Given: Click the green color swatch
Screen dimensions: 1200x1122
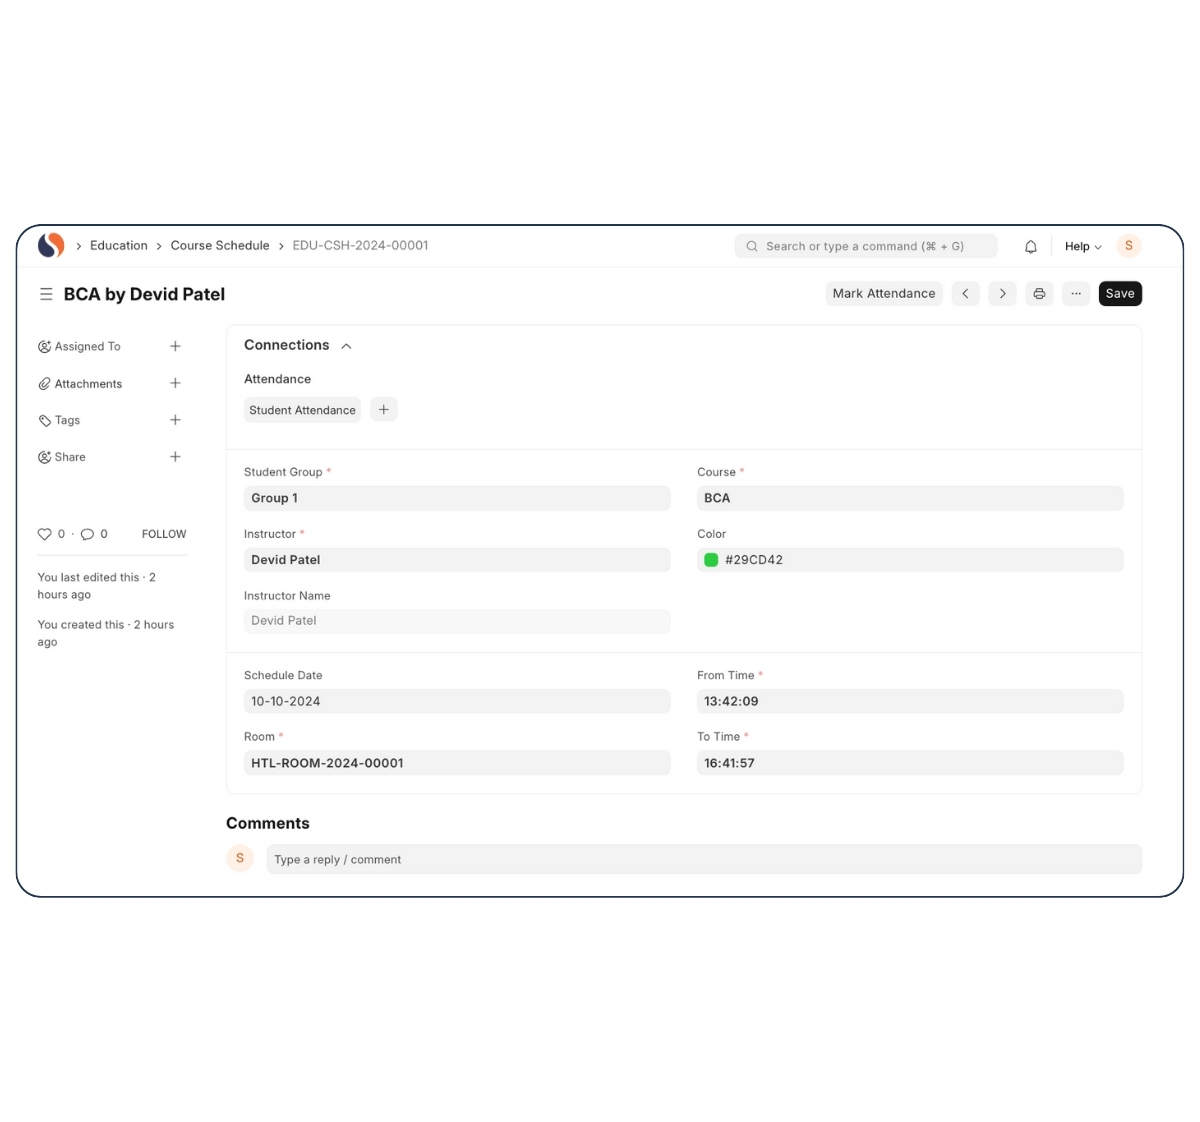Looking at the screenshot, I should (711, 560).
